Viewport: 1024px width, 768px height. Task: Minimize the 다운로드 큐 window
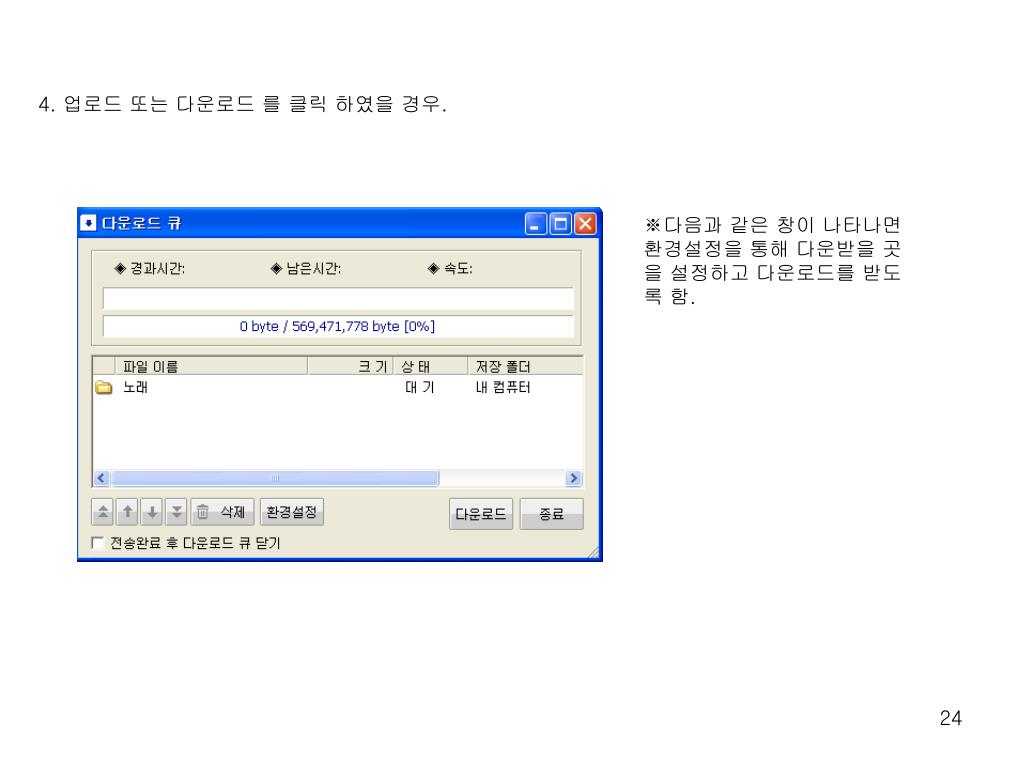click(536, 224)
